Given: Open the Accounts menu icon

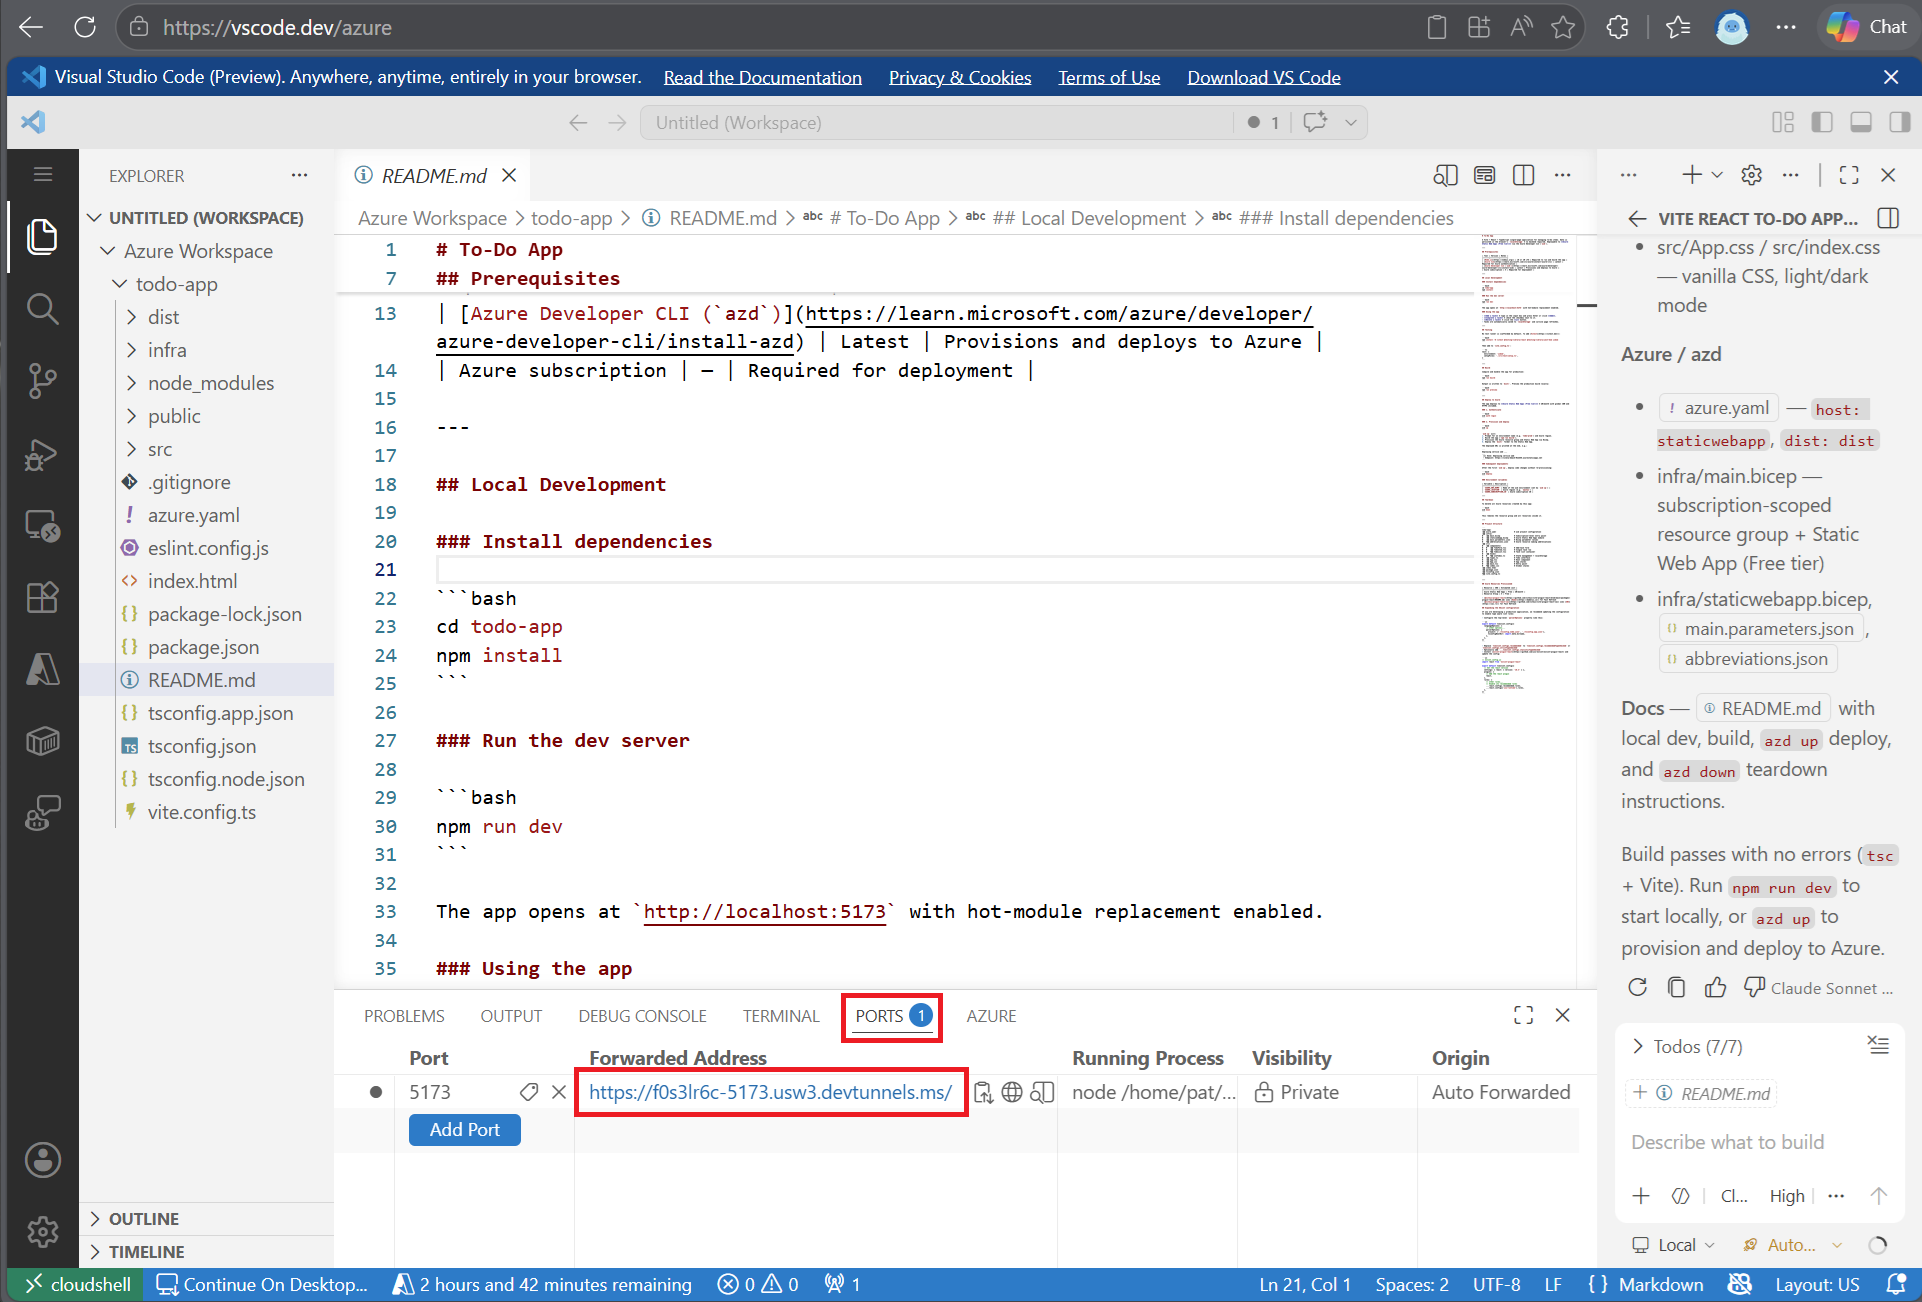Looking at the screenshot, I should pos(42,1160).
